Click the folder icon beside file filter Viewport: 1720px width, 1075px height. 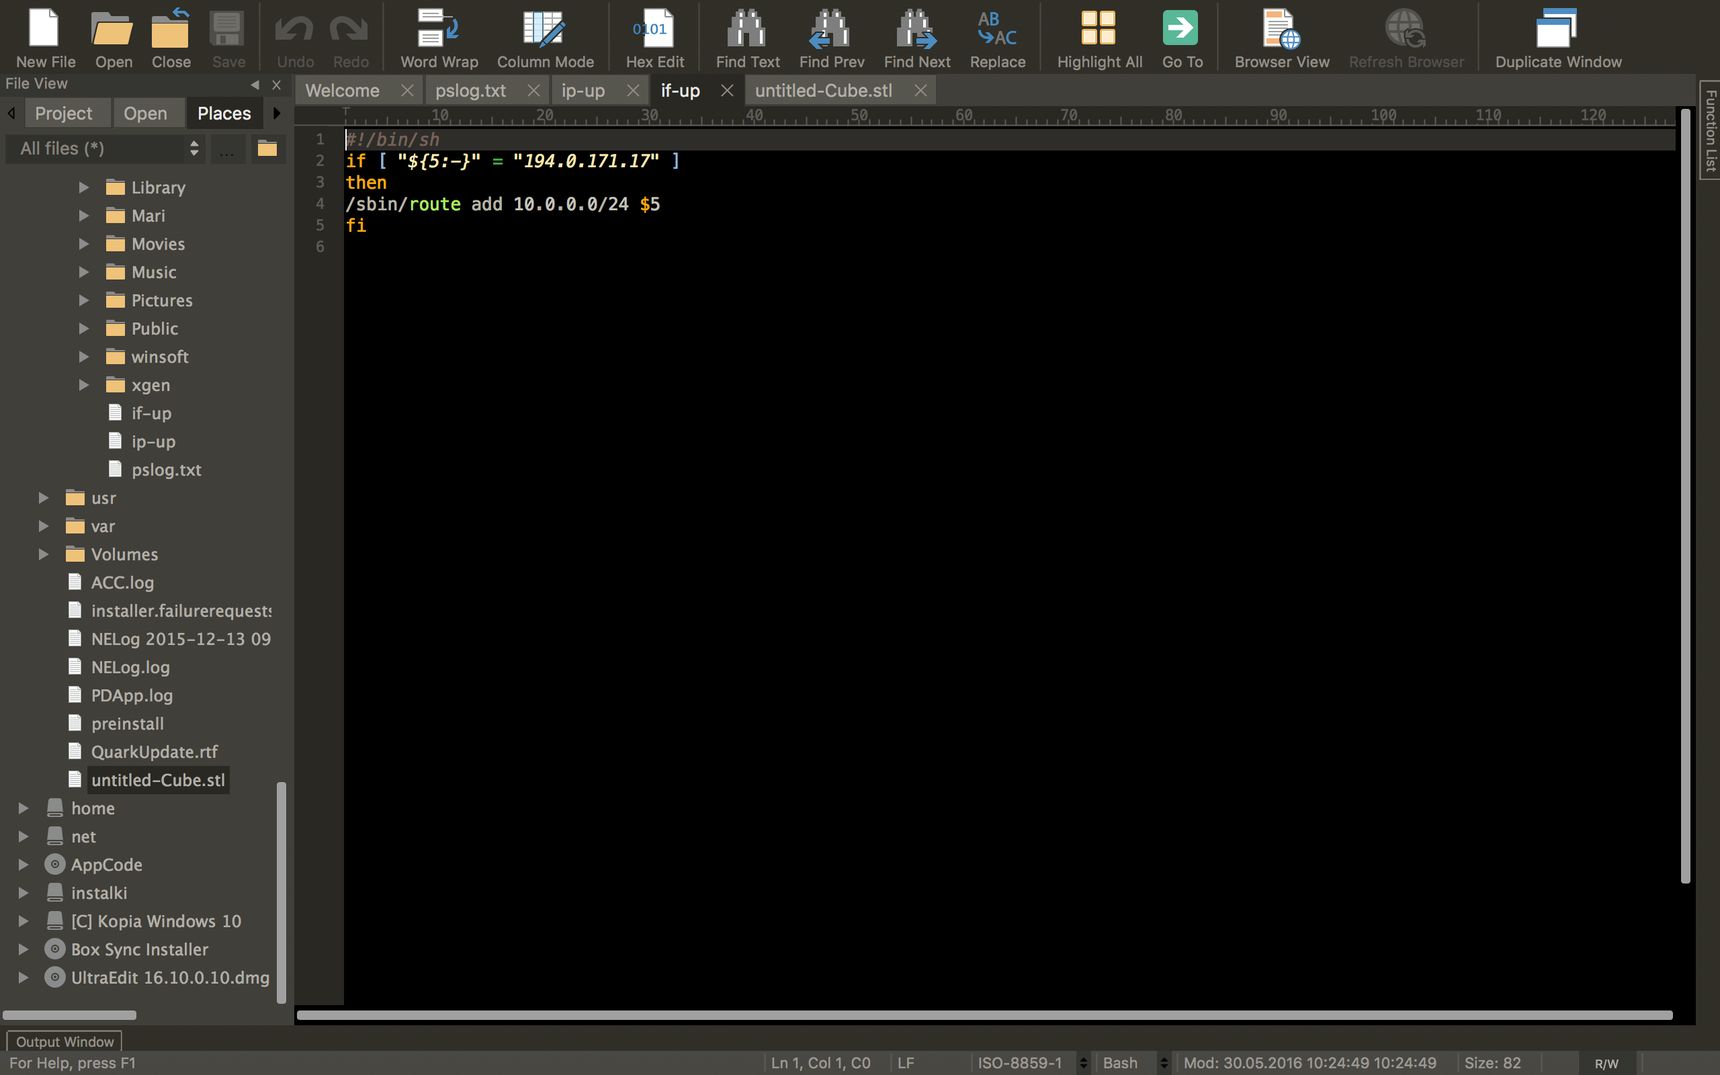click(x=267, y=148)
